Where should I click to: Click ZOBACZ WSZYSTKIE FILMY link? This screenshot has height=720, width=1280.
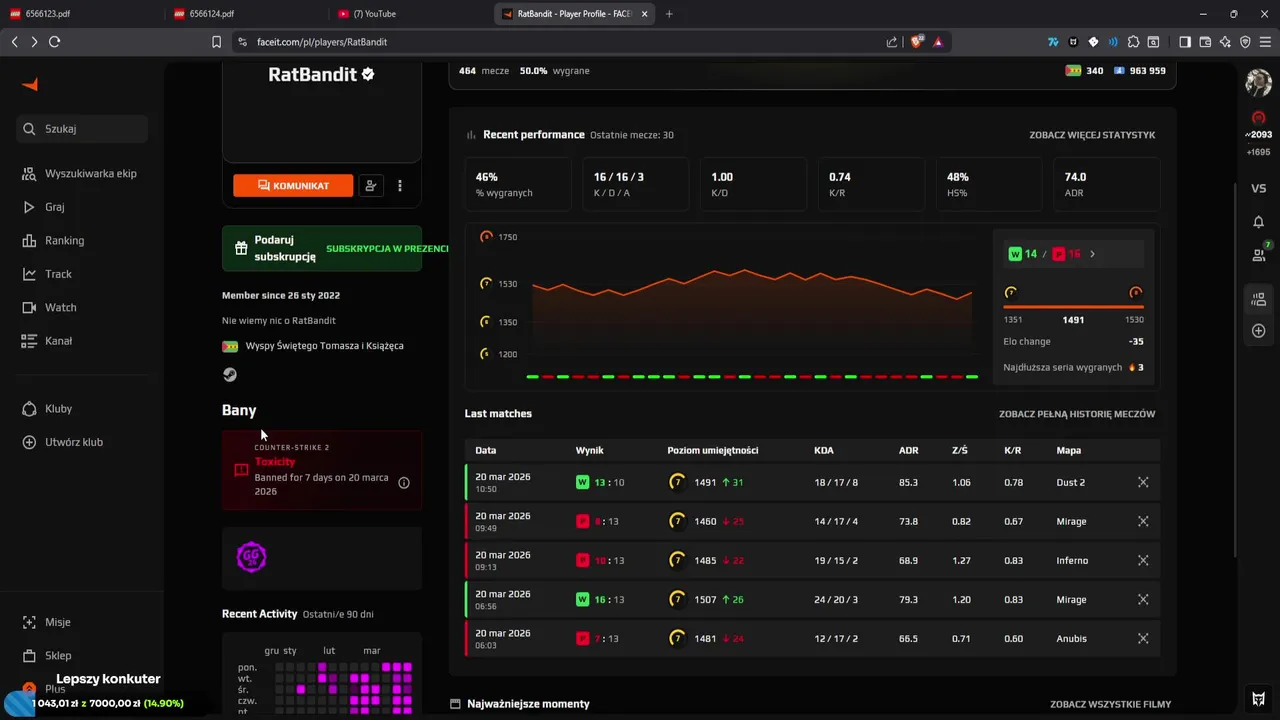click(x=1110, y=704)
